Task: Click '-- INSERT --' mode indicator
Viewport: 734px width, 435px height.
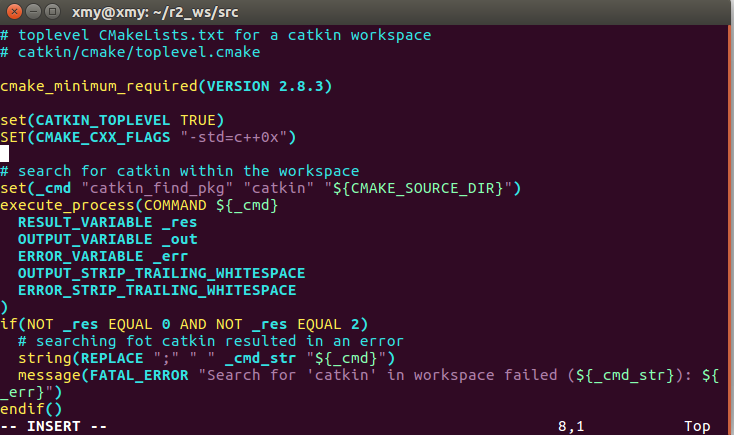Action: pos(53,426)
